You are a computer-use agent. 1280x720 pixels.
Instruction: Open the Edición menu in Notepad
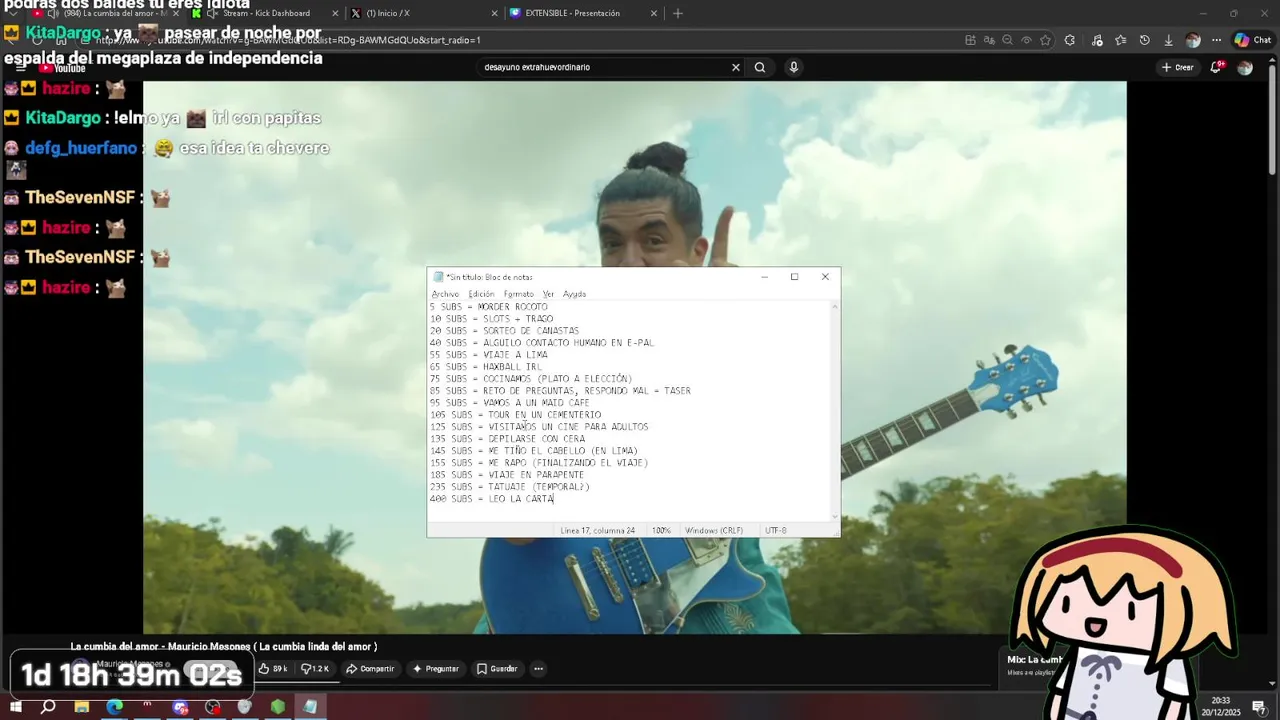481,294
